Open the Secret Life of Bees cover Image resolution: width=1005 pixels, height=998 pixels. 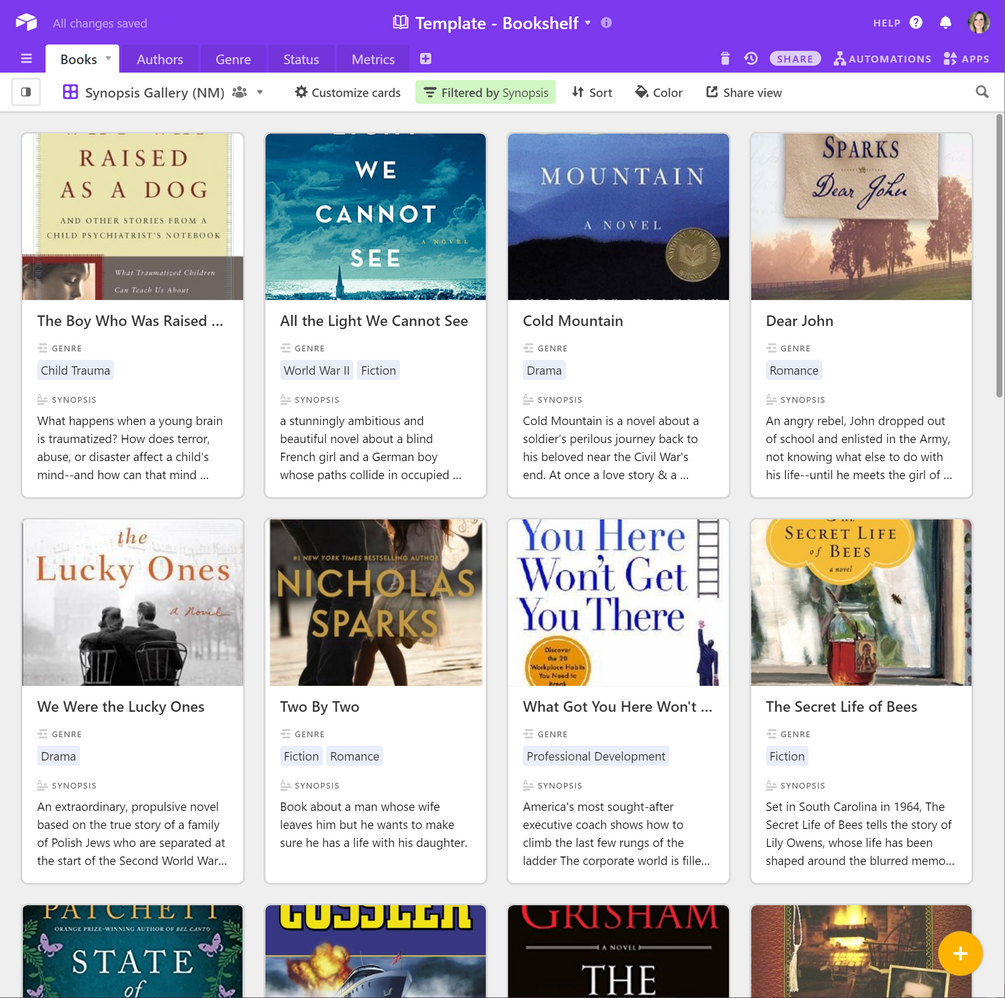pos(861,603)
